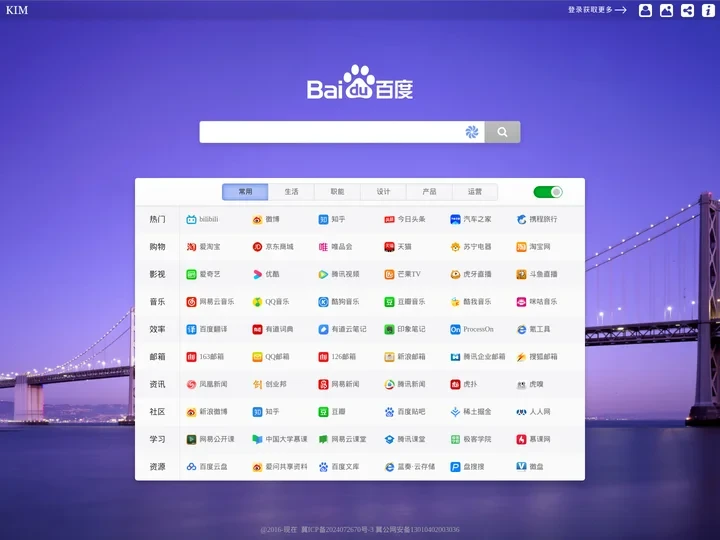Open the wallpaper image icon in top bar
Viewport: 720px width, 540px height.
(x=666, y=10)
